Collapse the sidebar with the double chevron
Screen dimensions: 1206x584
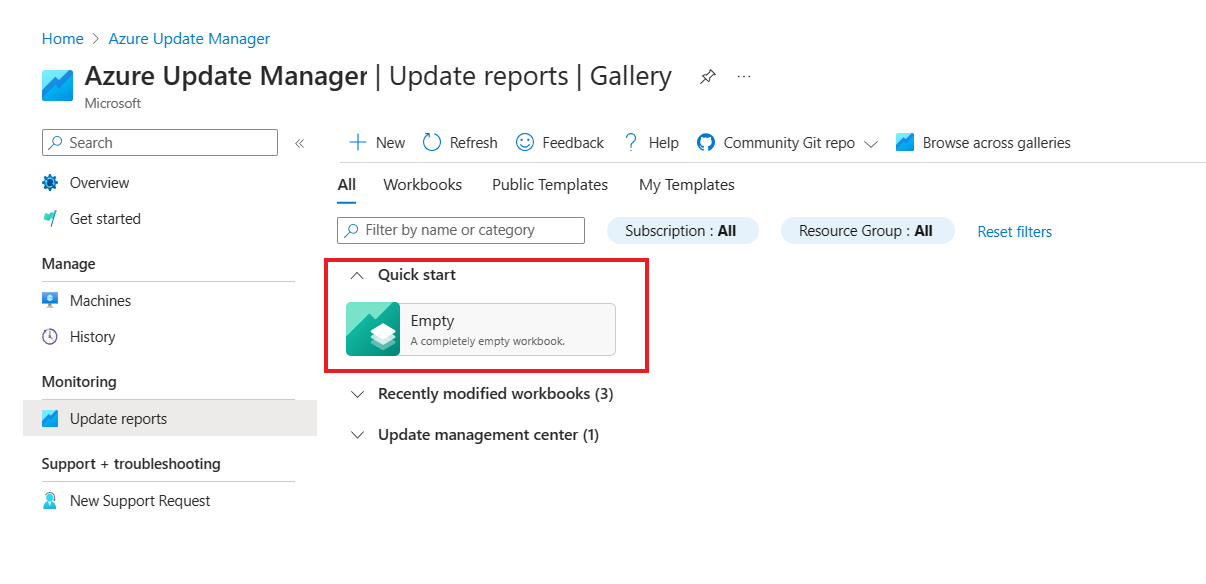click(299, 143)
